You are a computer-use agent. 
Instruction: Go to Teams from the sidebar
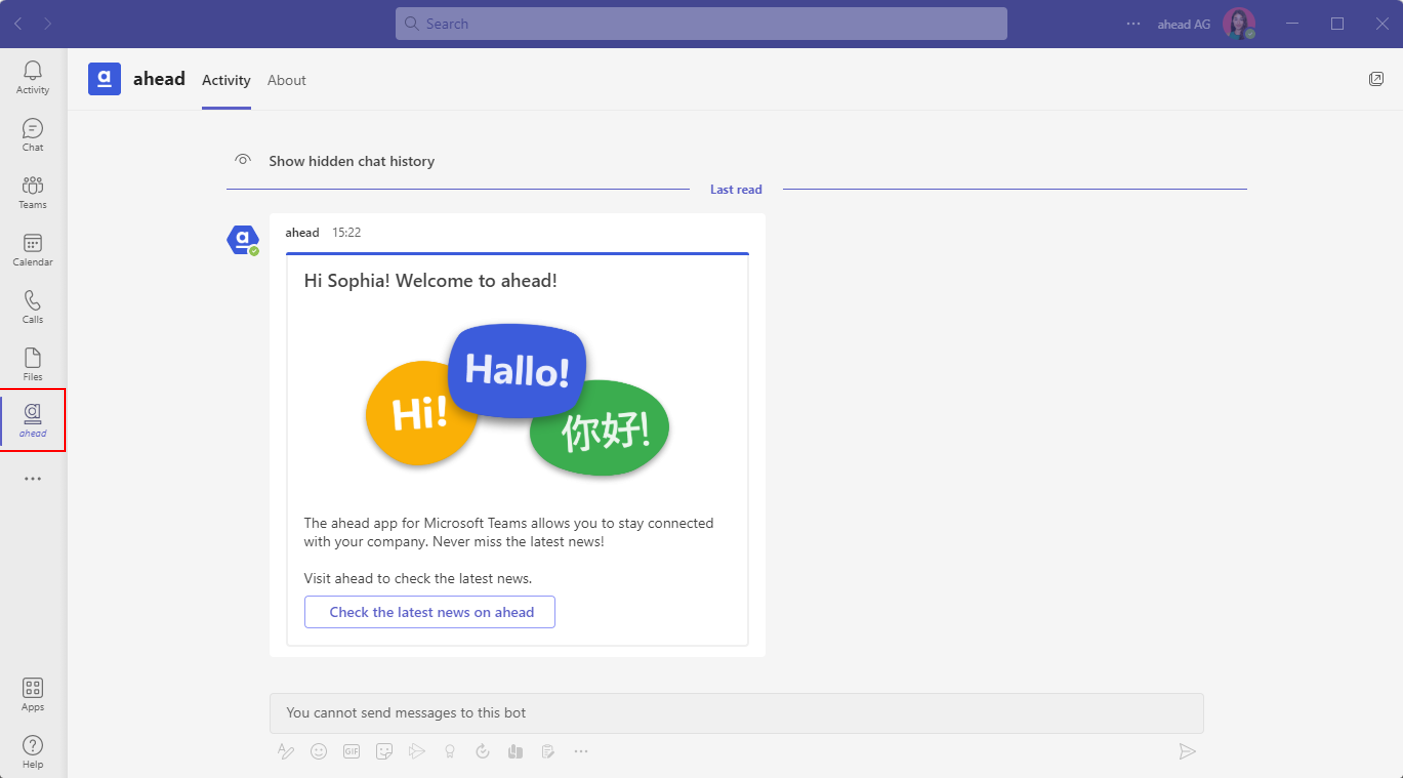pos(32,190)
